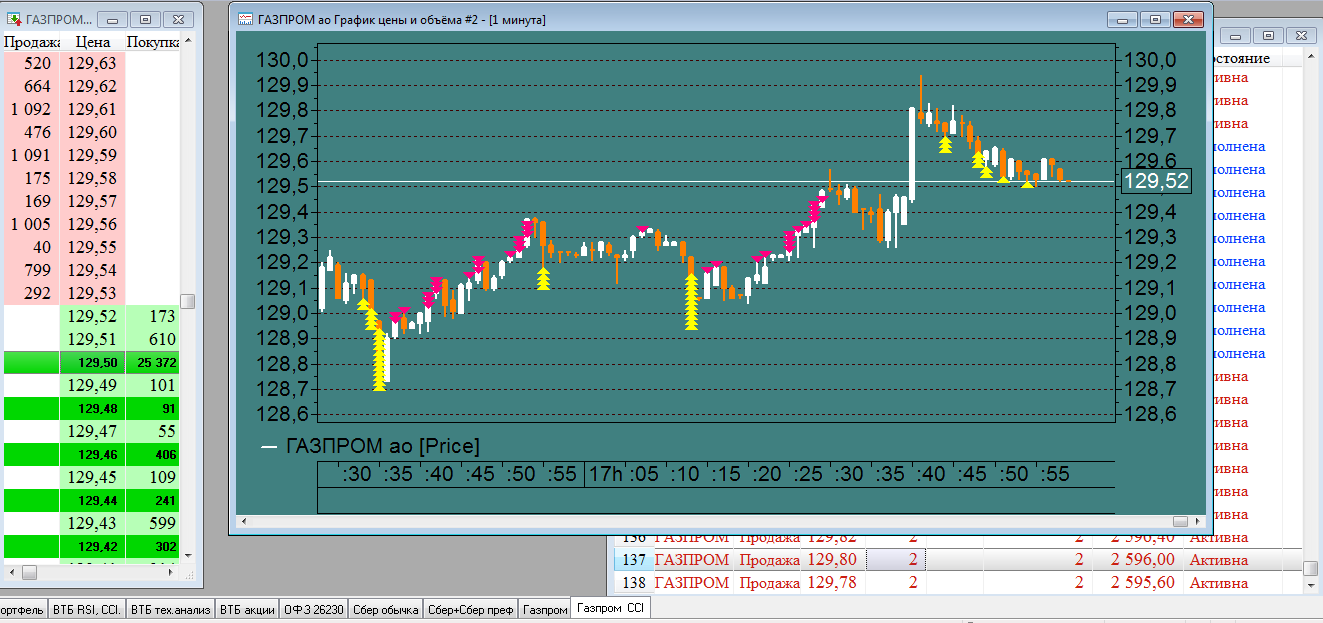Screen dimensions: 1323x623
Task: Click order book vertical scrollbar thumb
Action: click(x=187, y=301)
